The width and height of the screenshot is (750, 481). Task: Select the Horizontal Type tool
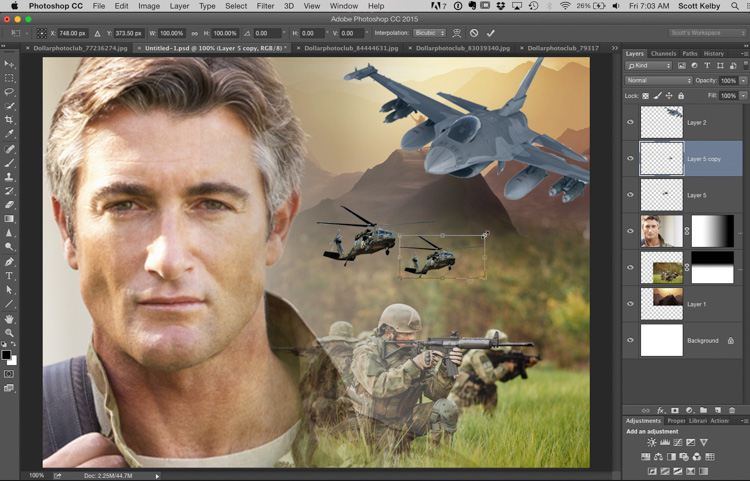[9, 276]
